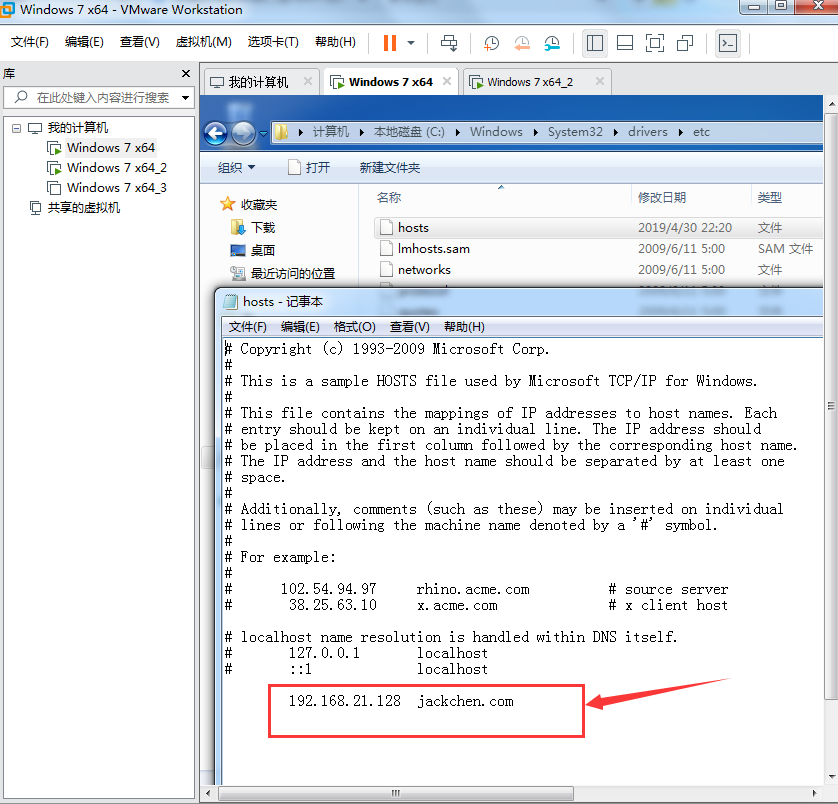Open the library search filter dropdown
The width and height of the screenshot is (838, 804).
185,98
